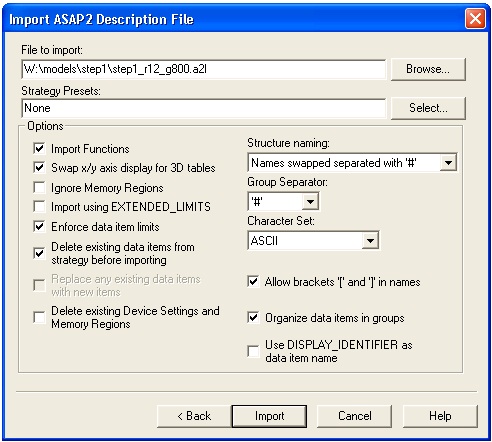Open the Character Set ASCII dropdown
Screen dimensions: 492x442
[x=370, y=240]
